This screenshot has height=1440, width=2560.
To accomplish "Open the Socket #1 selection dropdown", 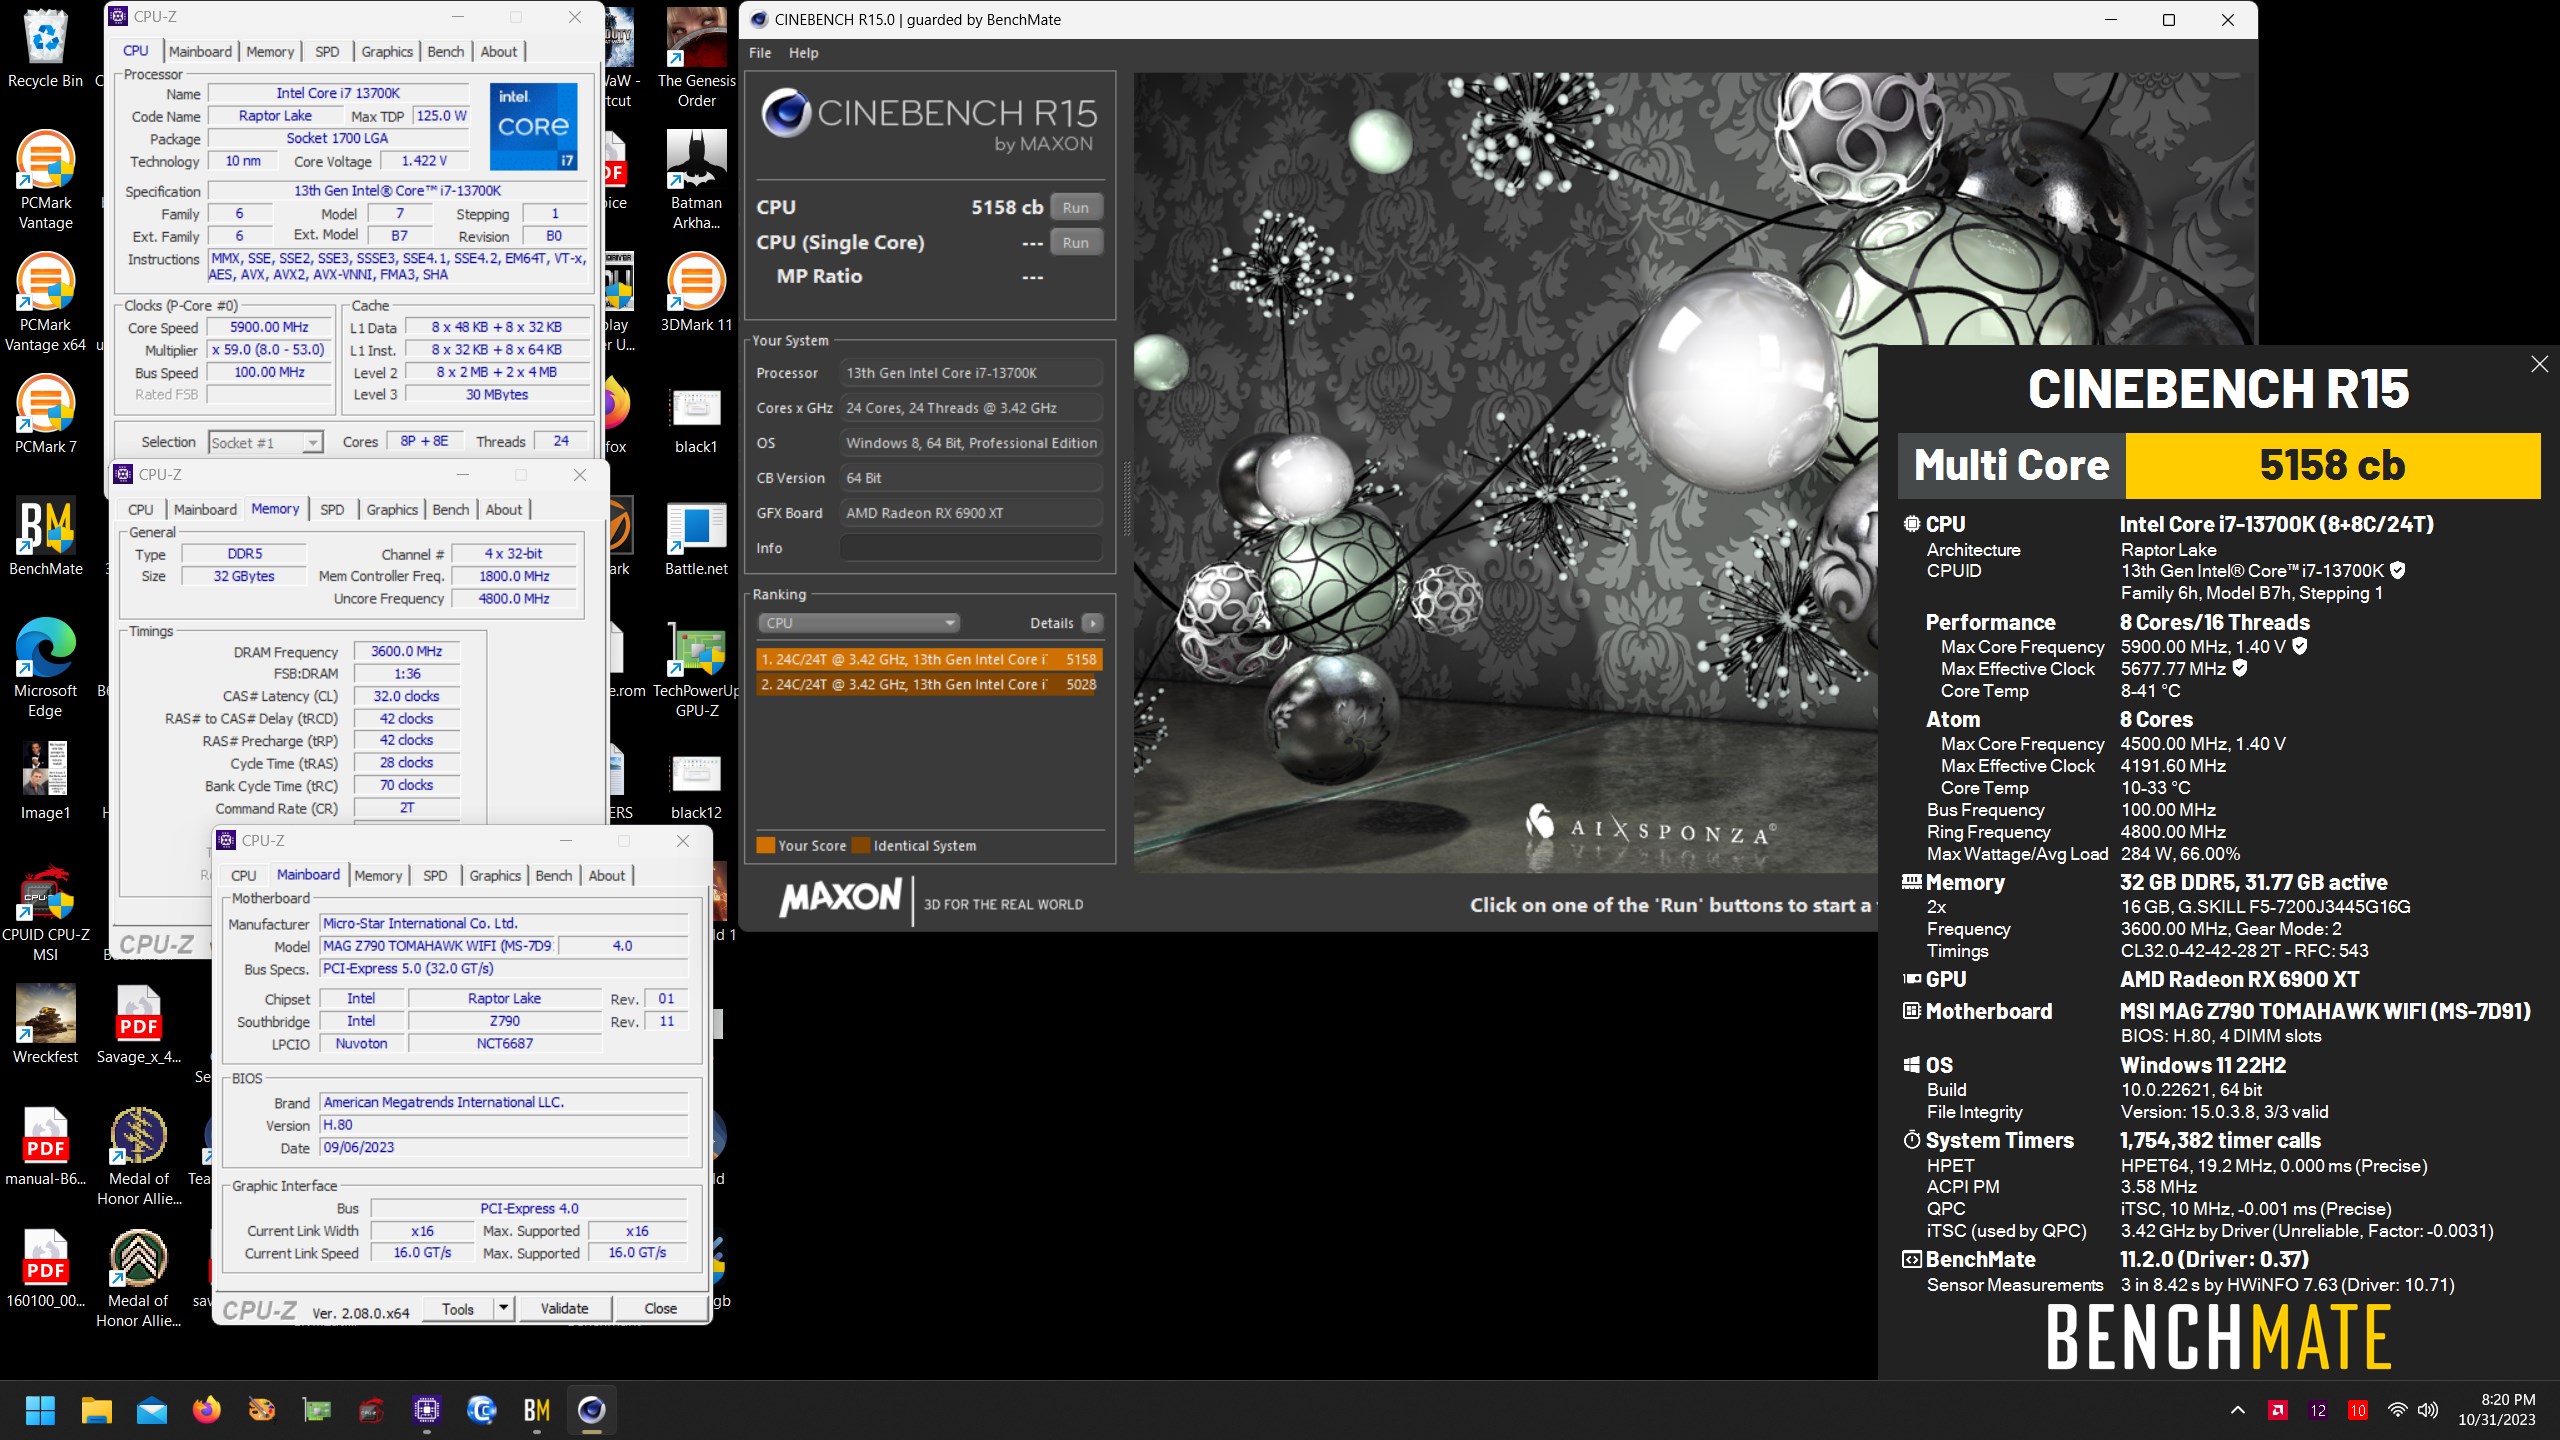I will click(266, 442).
